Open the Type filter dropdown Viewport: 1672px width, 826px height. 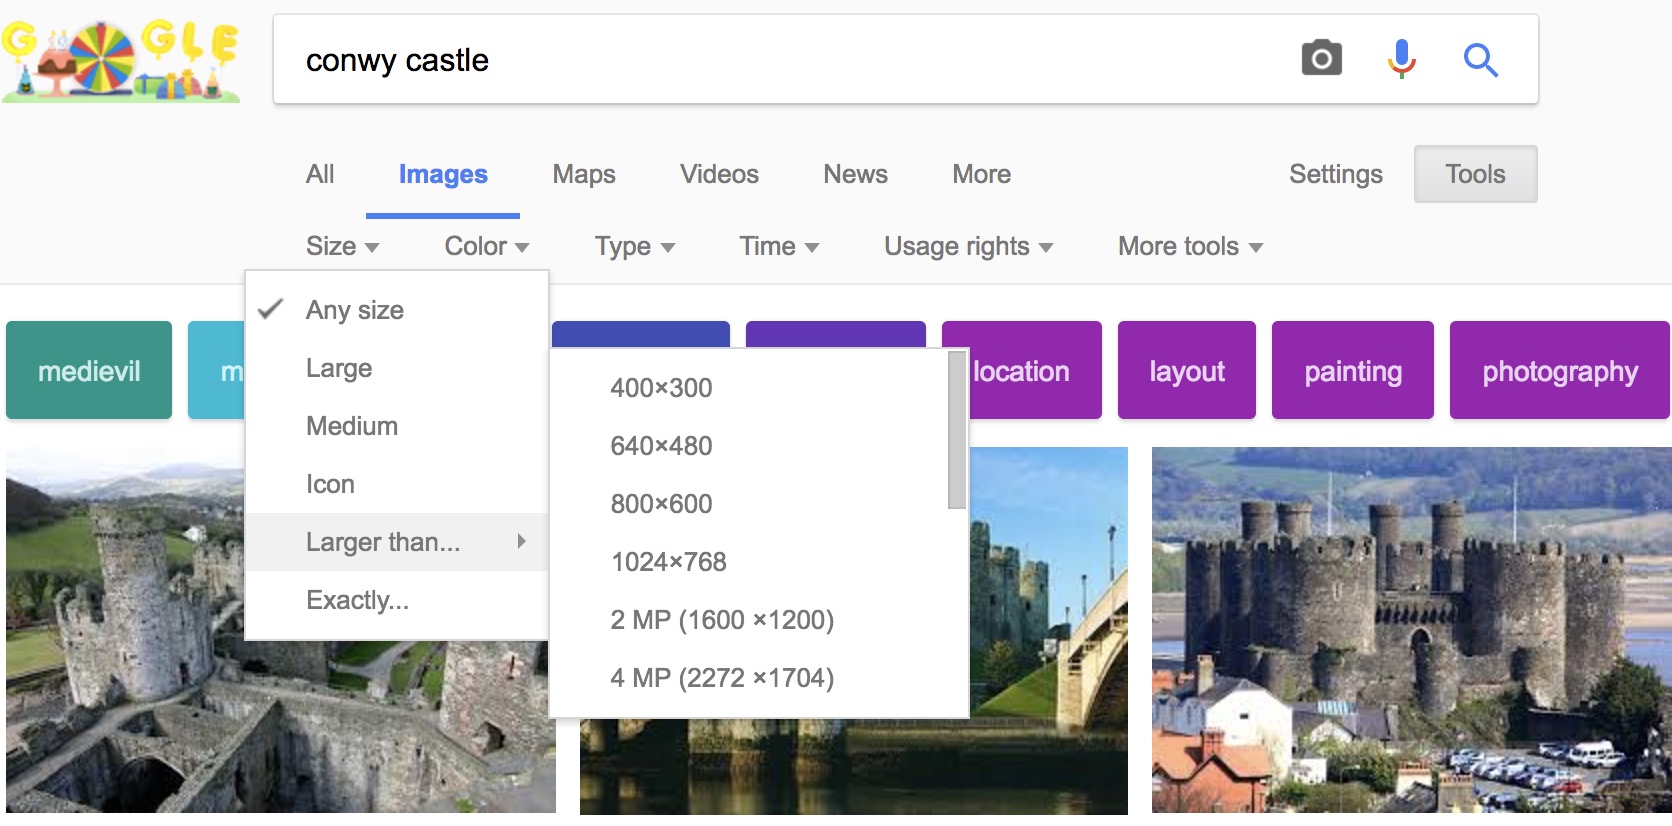pos(634,246)
